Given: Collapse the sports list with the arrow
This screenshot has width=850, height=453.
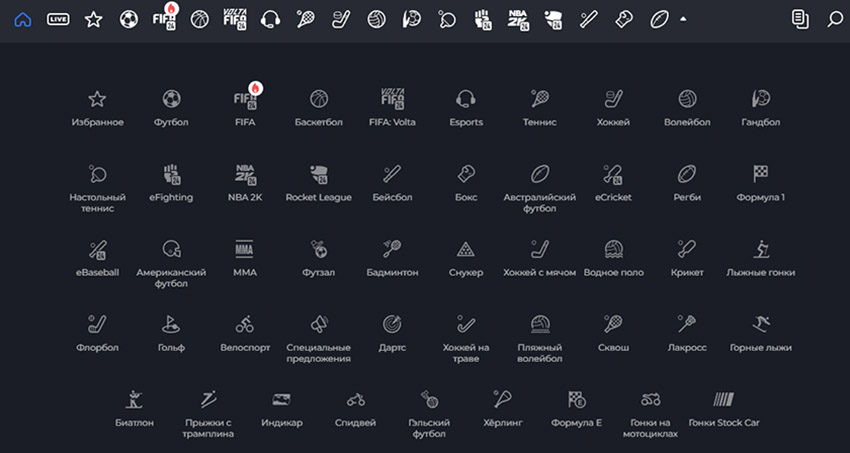Looking at the screenshot, I should click(683, 19).
